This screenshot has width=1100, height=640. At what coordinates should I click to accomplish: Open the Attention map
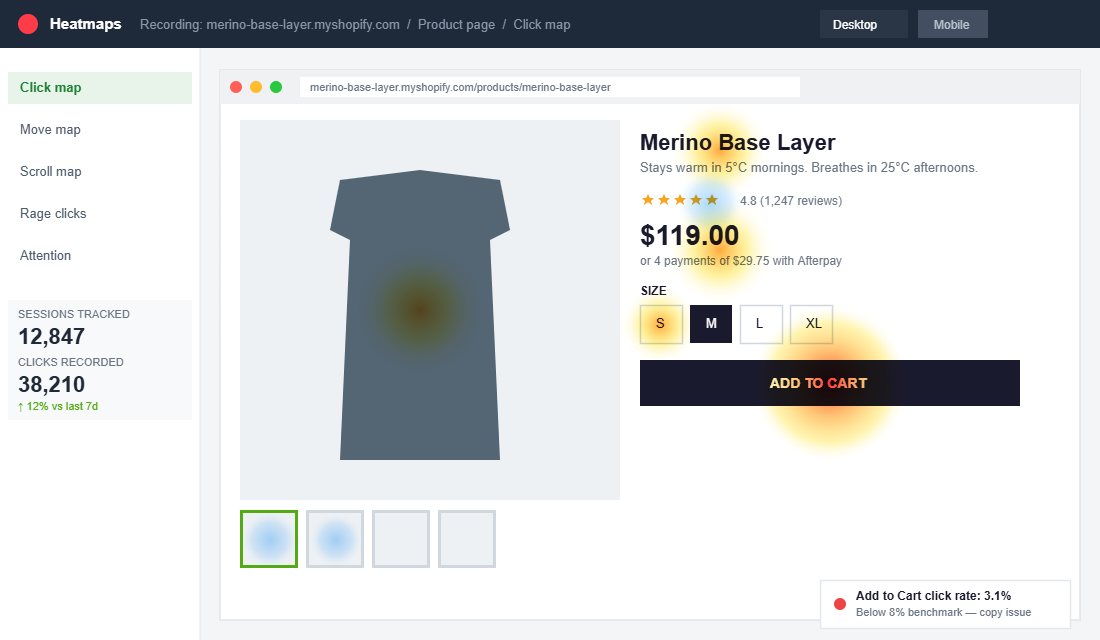45,255
